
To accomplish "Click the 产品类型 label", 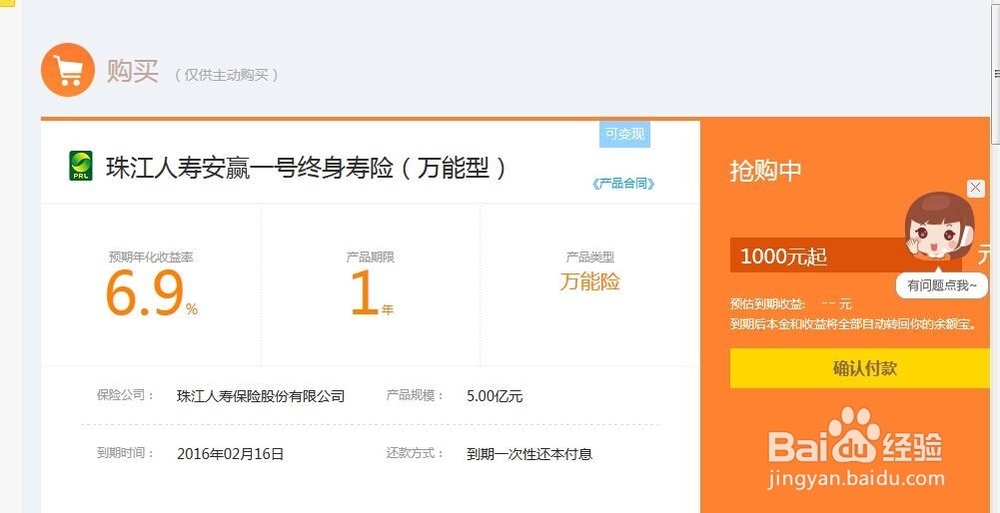I will 590,257.
